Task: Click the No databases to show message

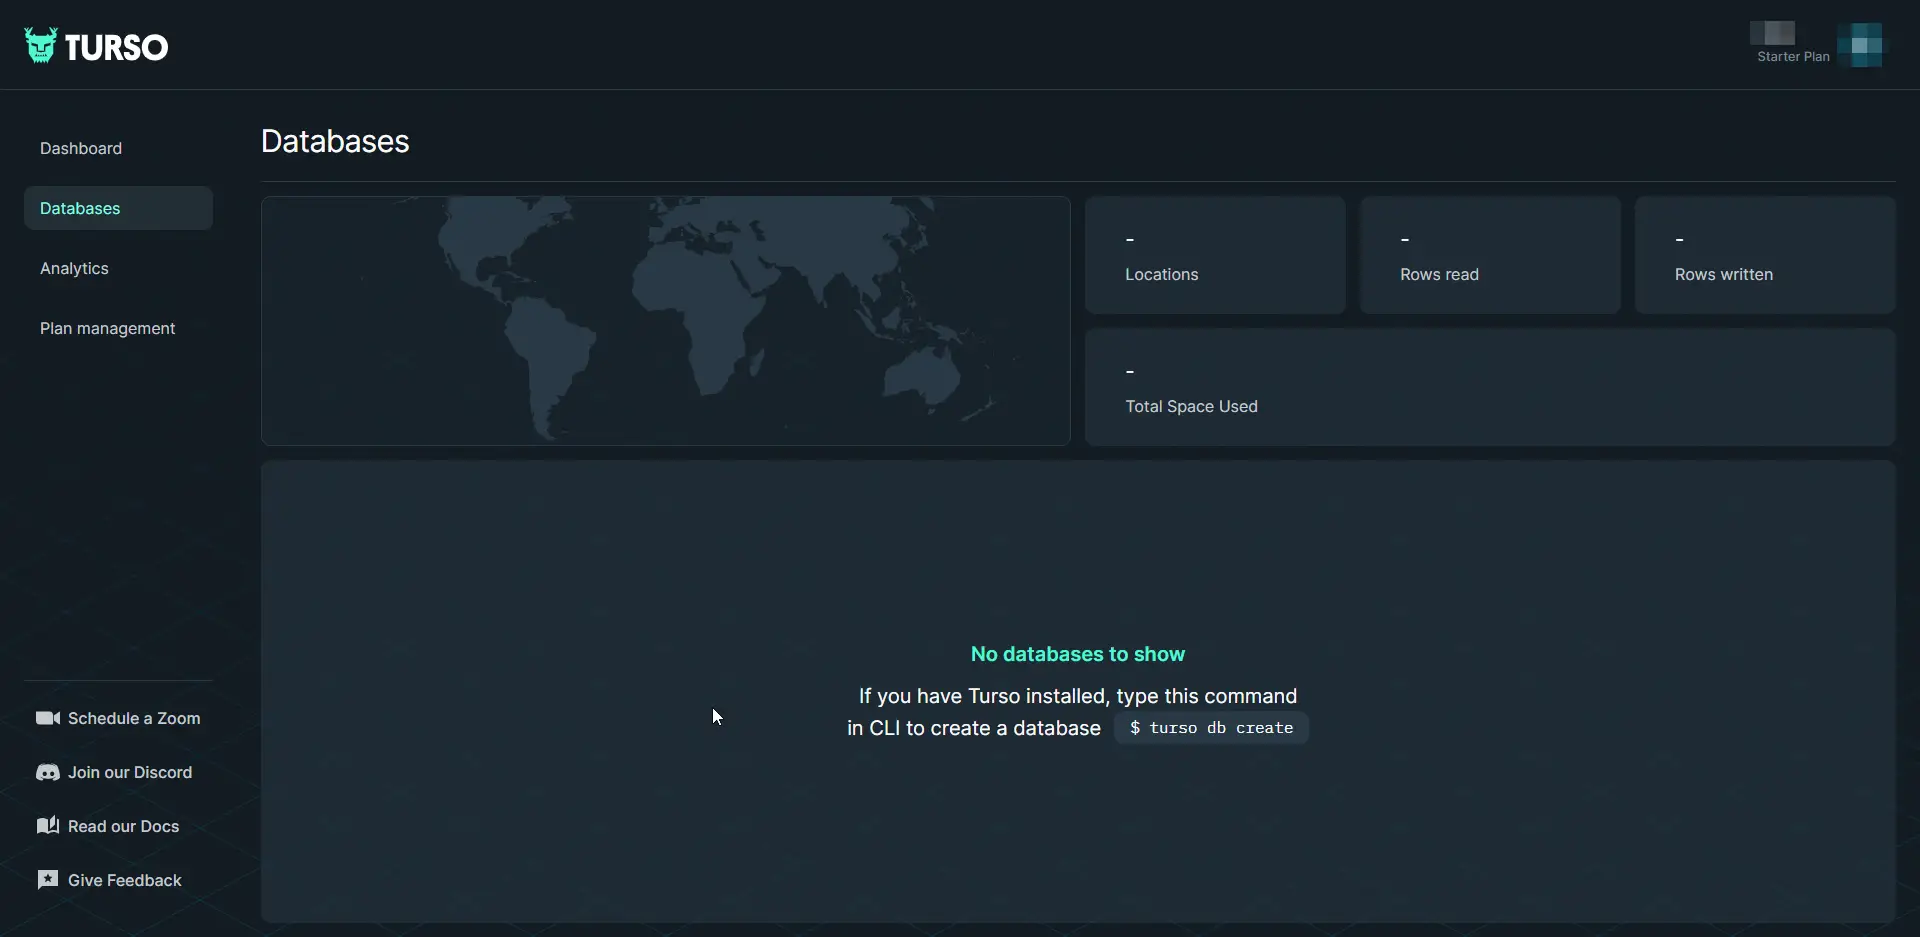Action: click(1078, 654)
